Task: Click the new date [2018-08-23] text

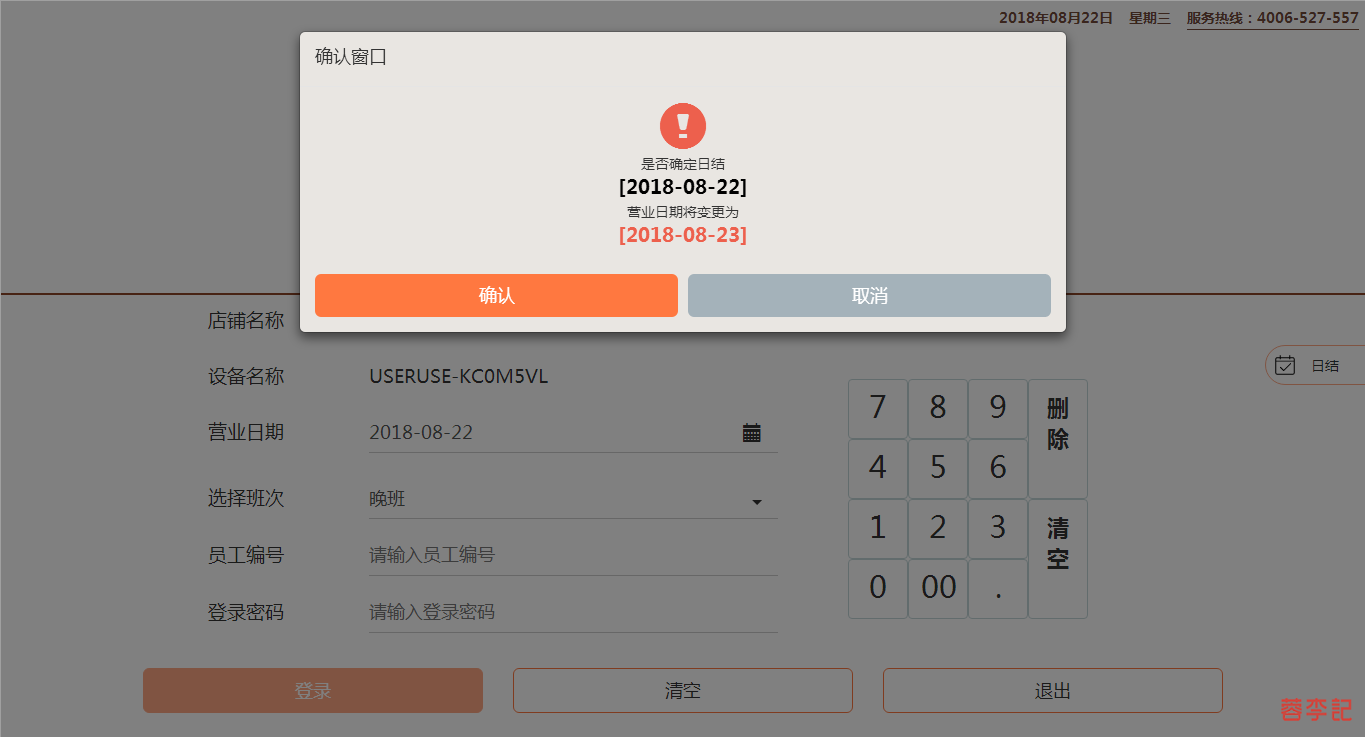Action: click(683, 235)
